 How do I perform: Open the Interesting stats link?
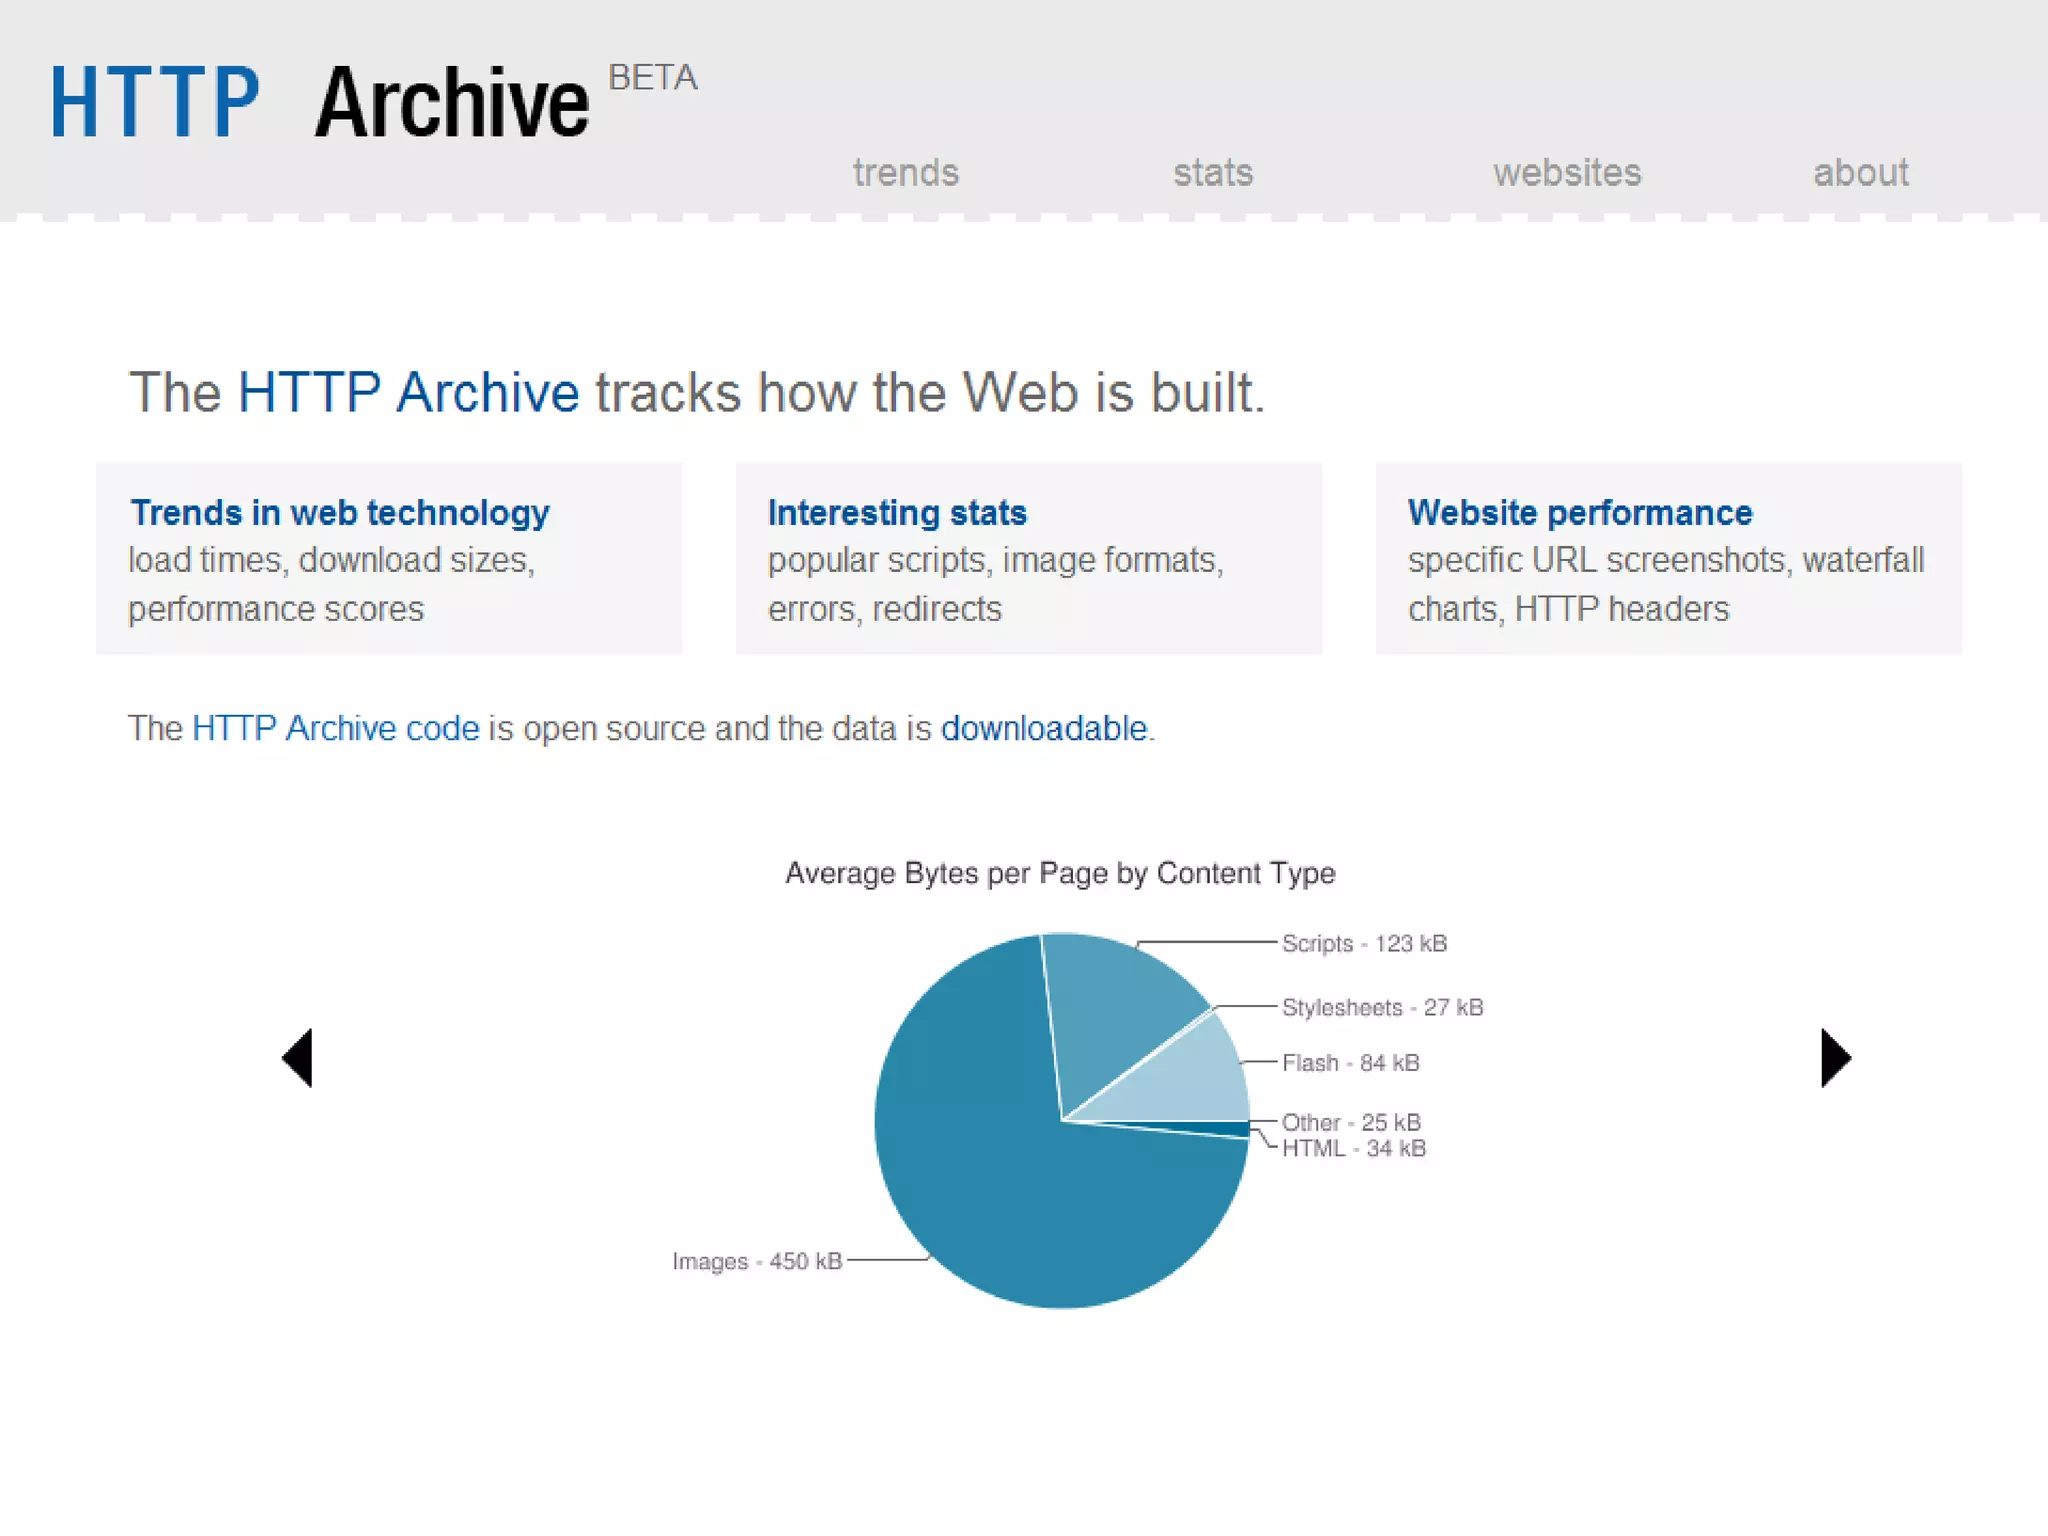click(897, 512)
